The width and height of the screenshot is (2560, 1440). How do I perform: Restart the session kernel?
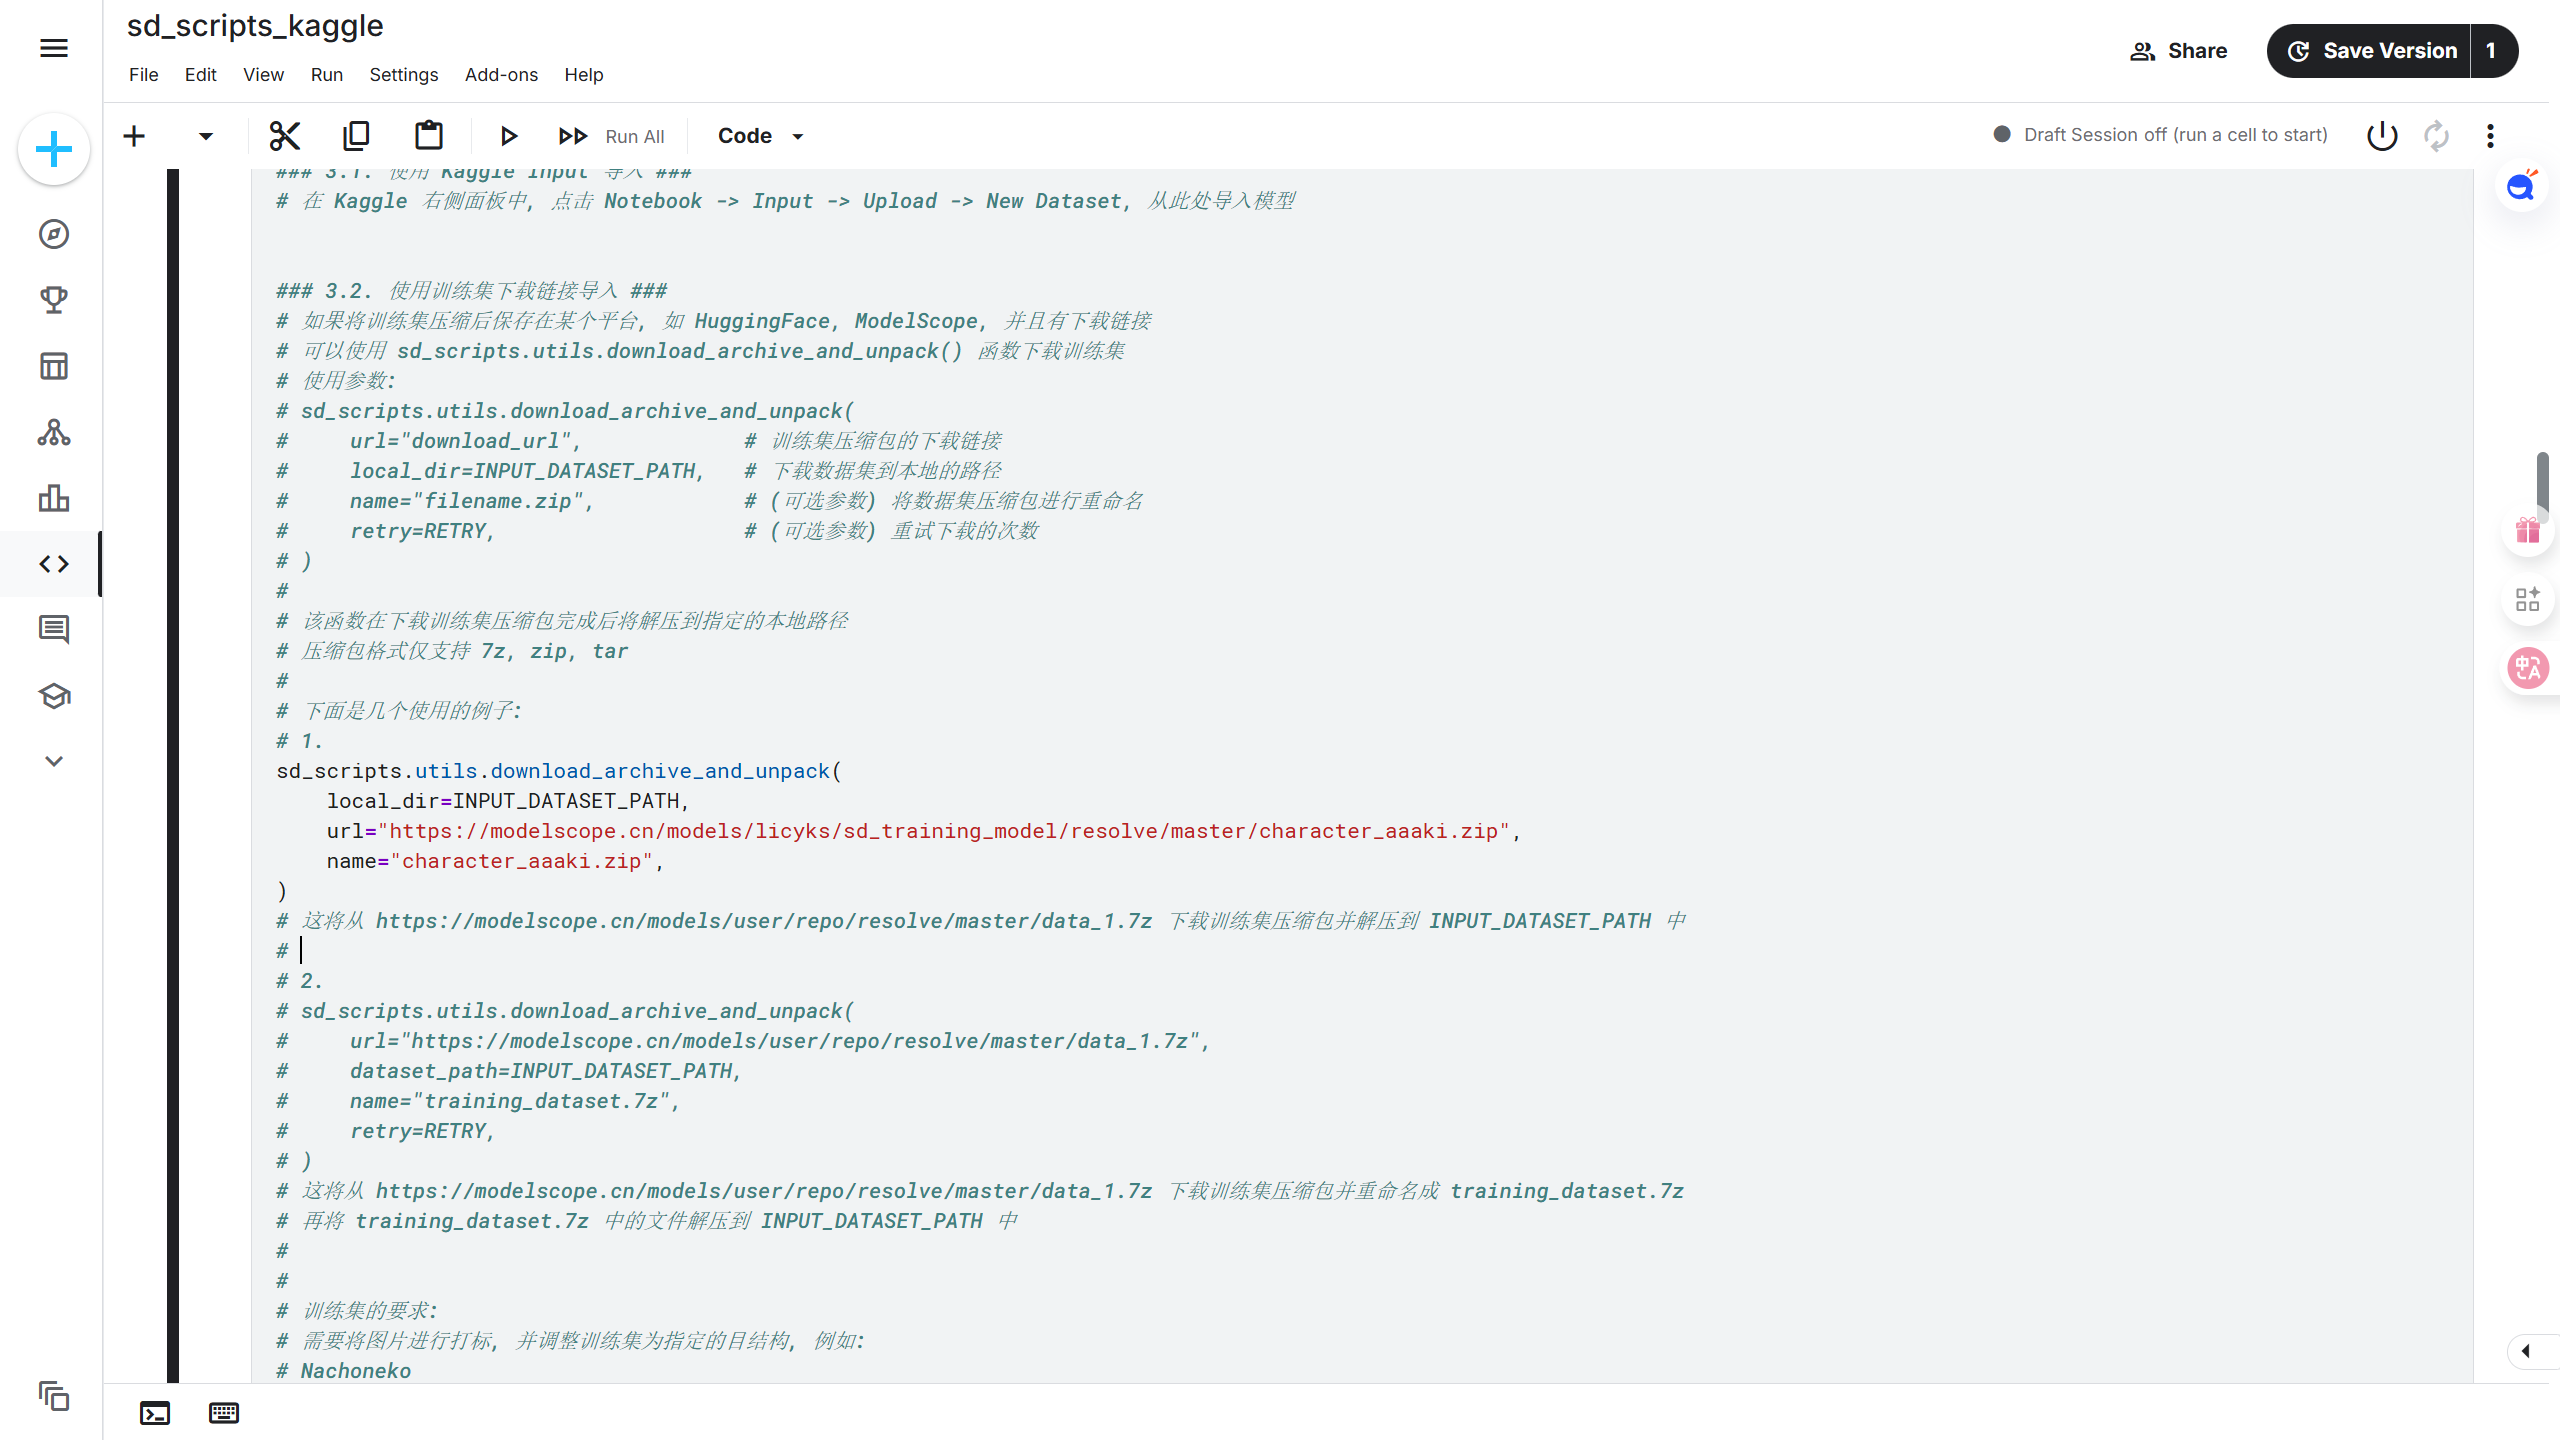2434,135
